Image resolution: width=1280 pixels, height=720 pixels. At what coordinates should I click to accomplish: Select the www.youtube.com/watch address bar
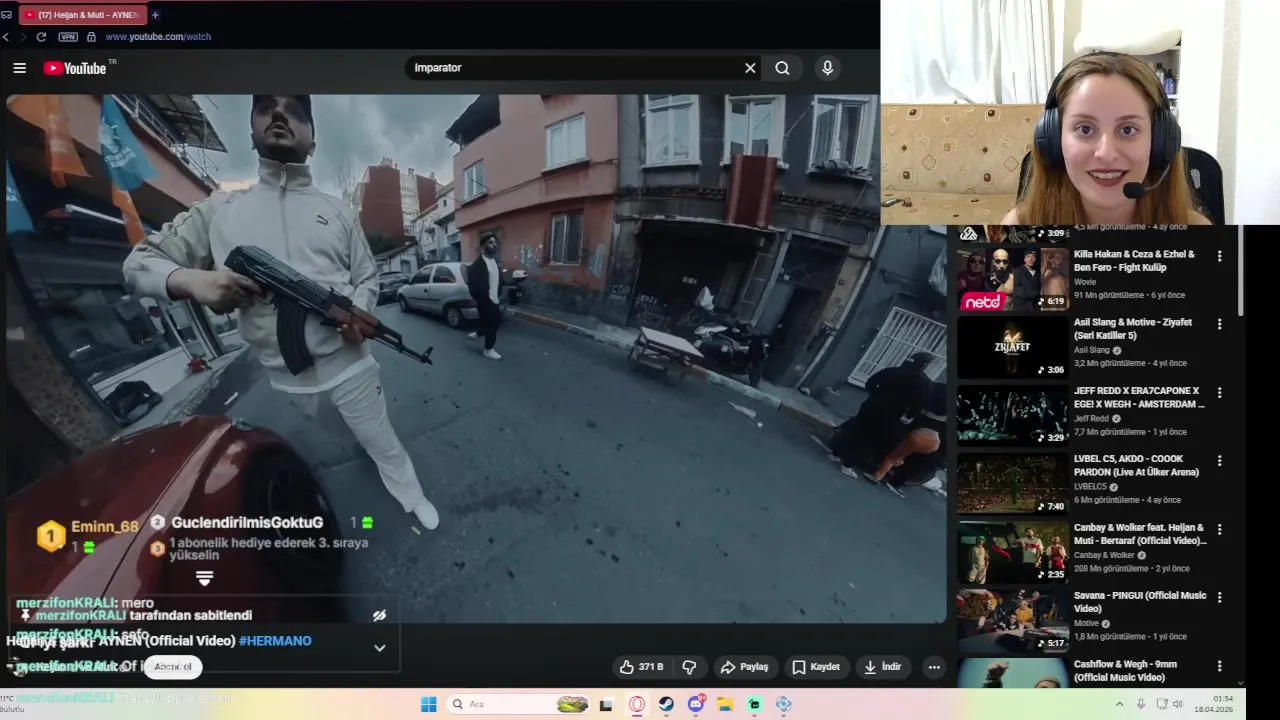tap(158, 37)
